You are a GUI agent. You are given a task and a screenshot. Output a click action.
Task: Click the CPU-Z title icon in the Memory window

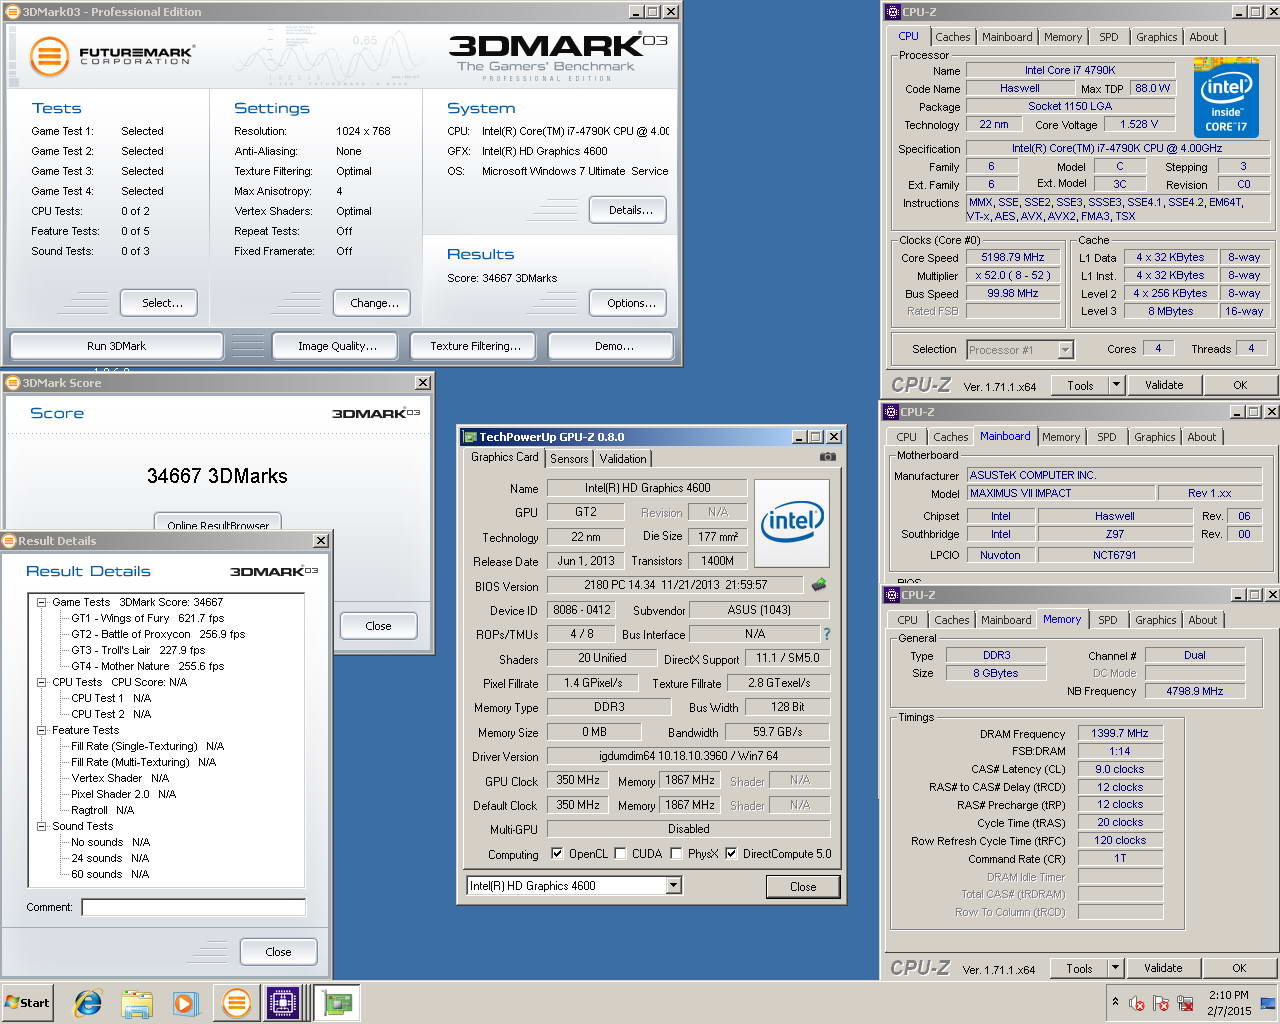(x=892, y=595)
